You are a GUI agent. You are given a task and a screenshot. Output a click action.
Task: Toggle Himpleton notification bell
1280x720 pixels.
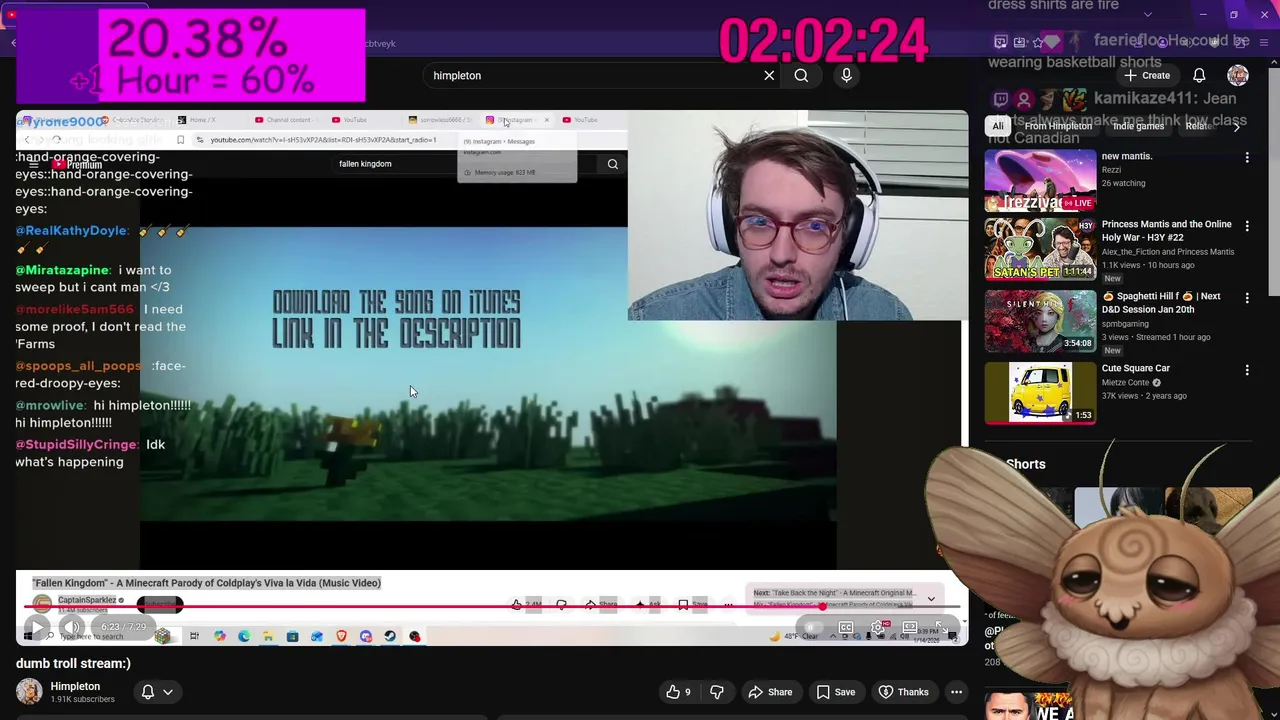(148, 692)
